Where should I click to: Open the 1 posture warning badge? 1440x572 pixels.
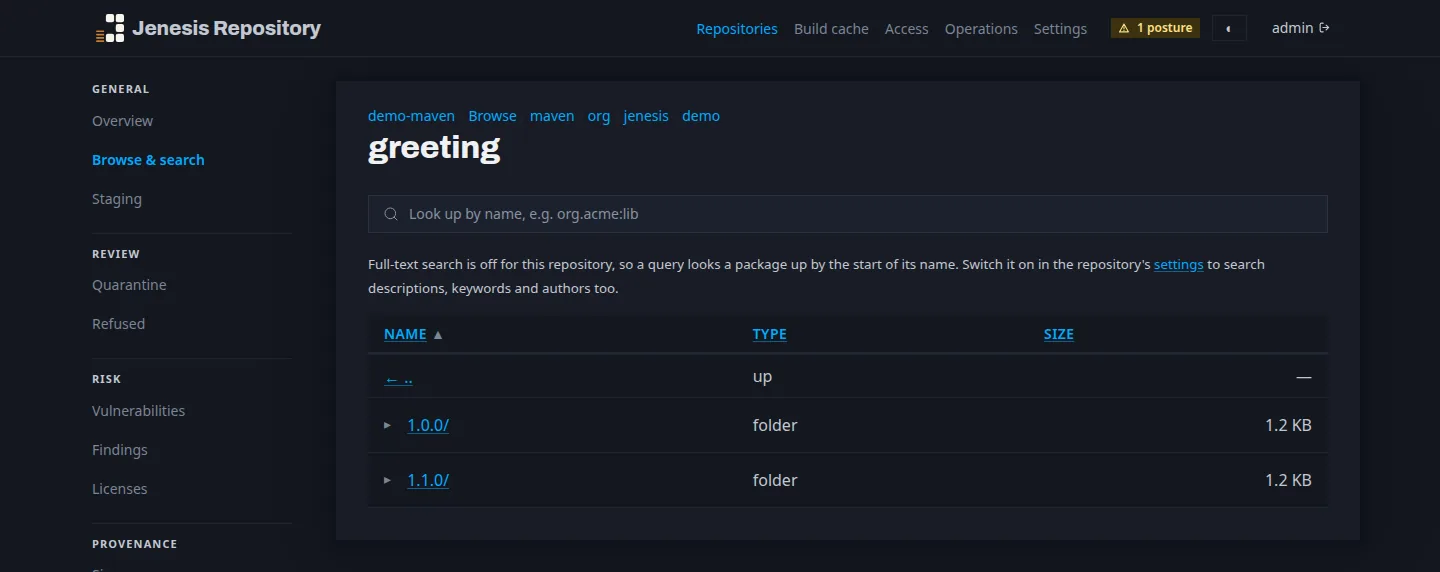click(1155, 28)
